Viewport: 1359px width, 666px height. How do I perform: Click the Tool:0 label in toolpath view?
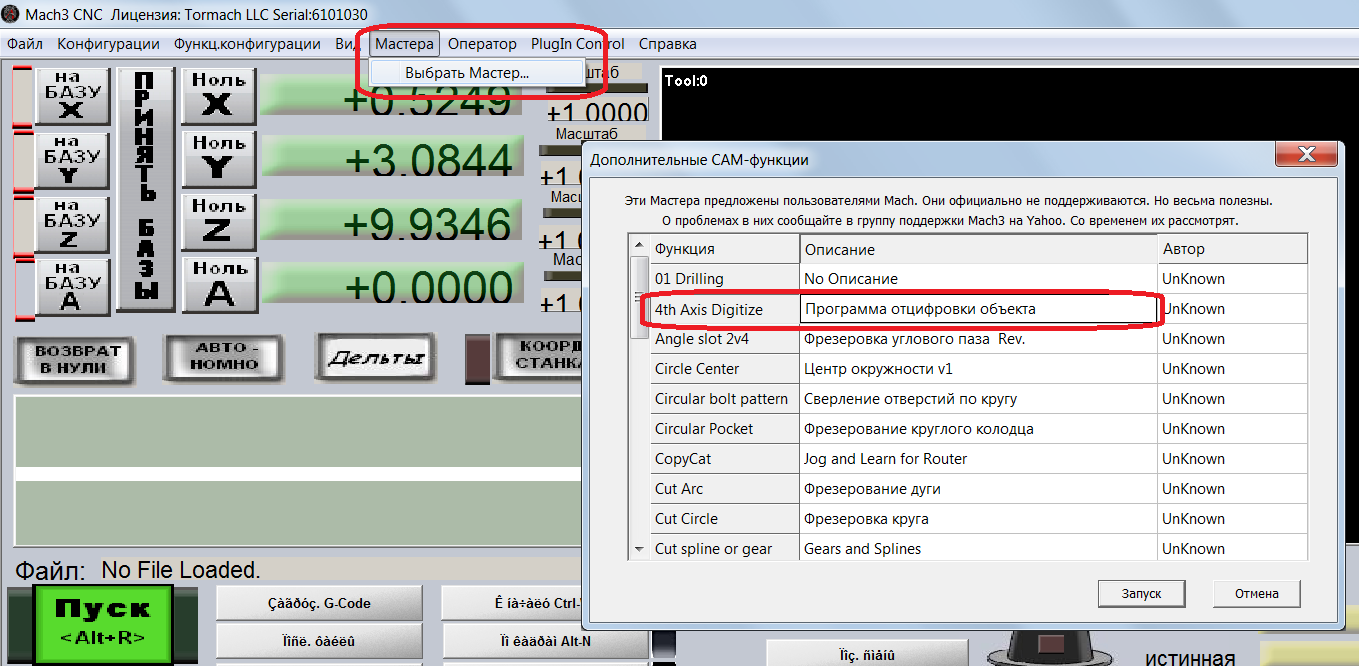(686, 81)
